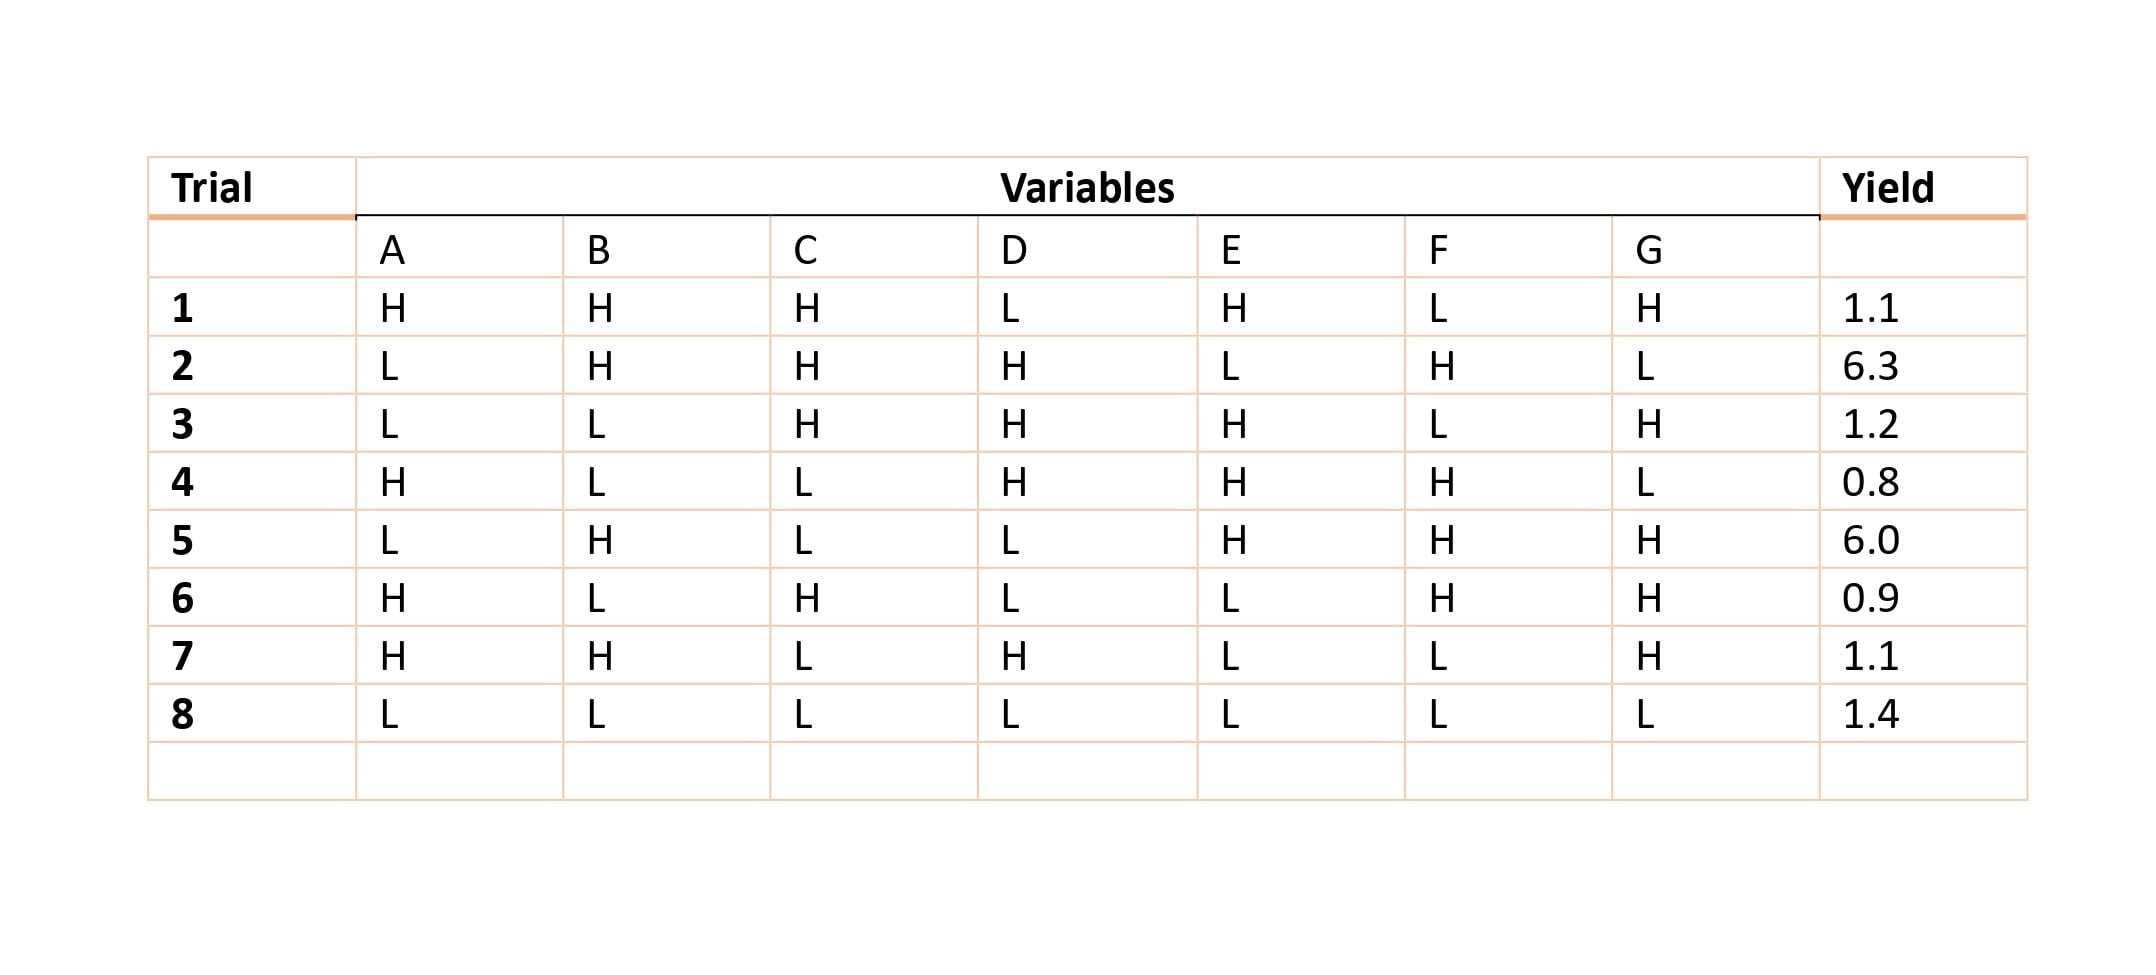Select the variable G column label

coord(1649,250)
